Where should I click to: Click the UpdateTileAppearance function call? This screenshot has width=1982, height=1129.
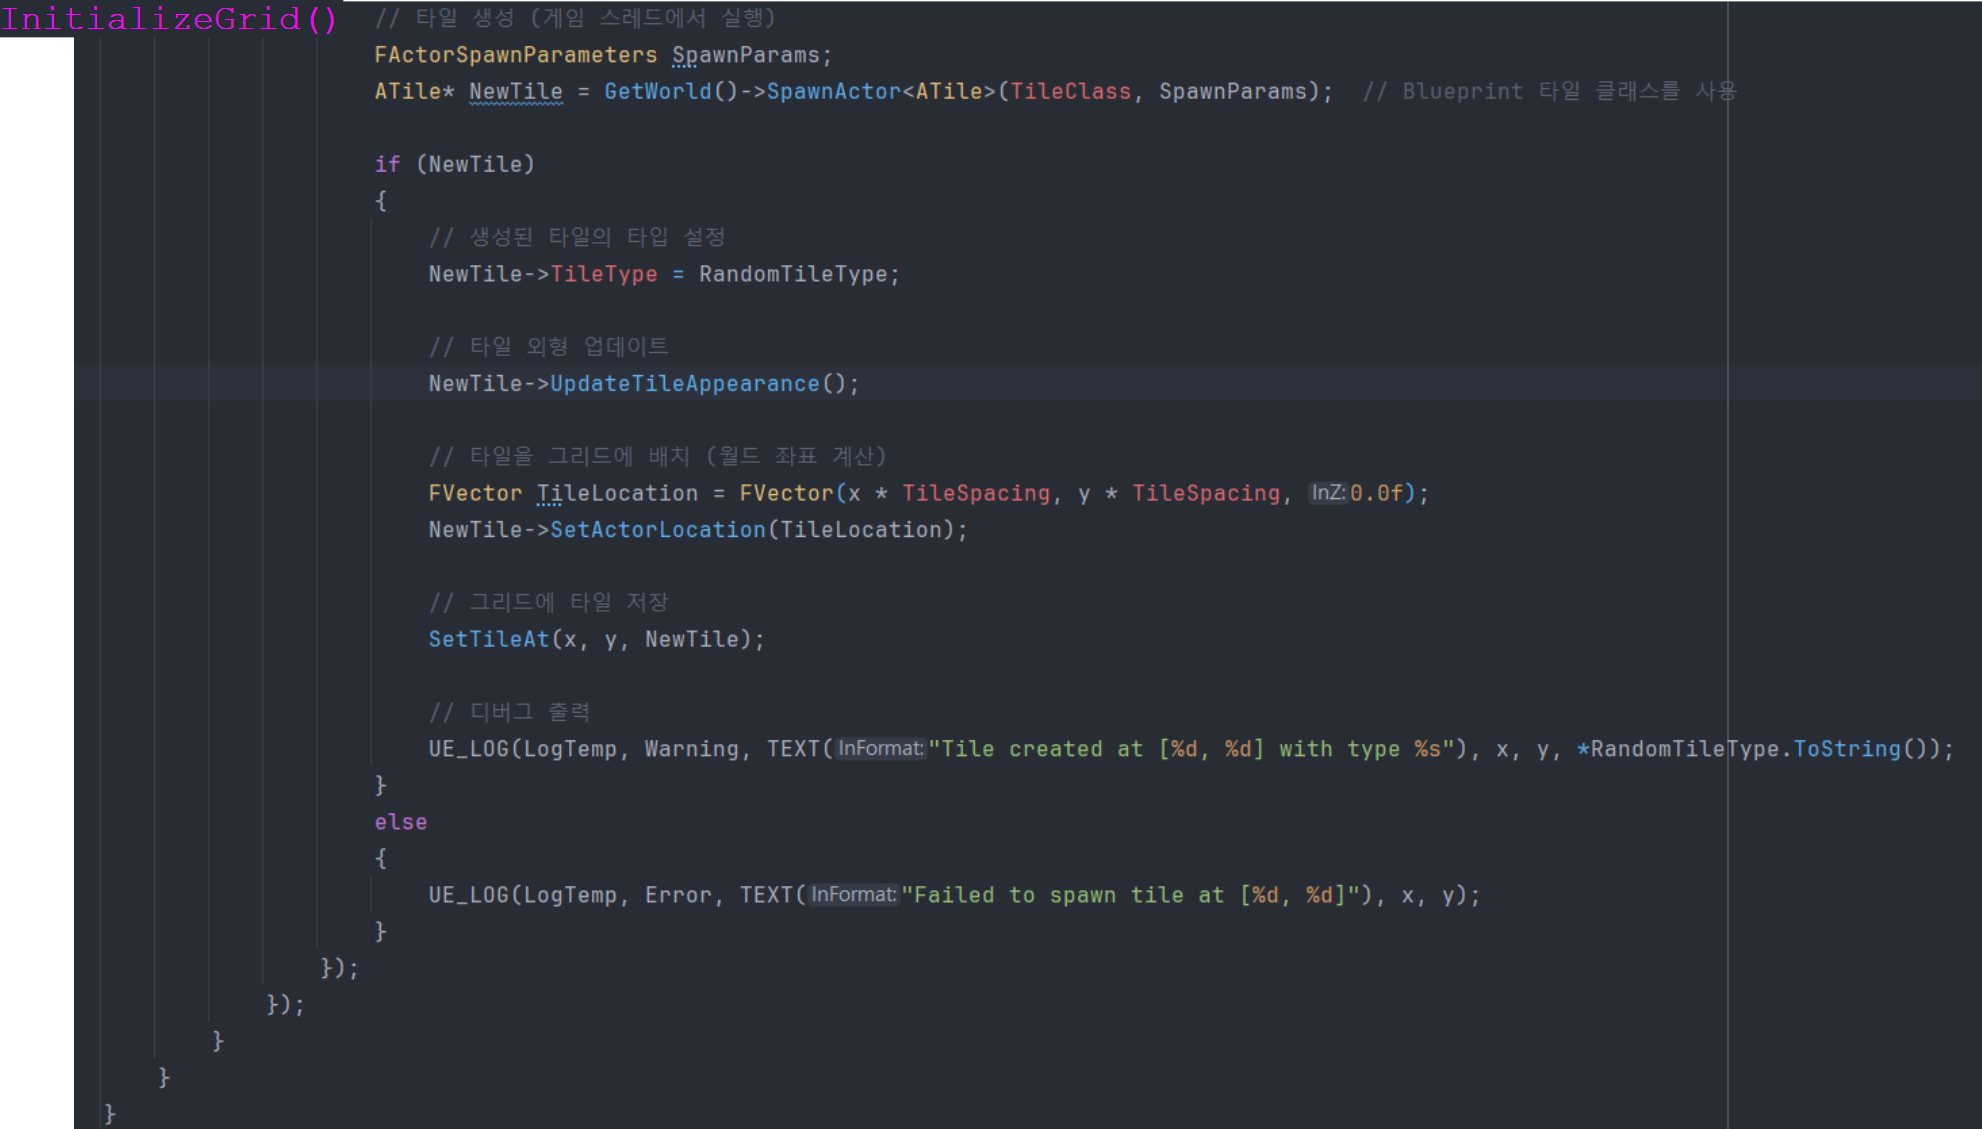(x=684, y=384)
